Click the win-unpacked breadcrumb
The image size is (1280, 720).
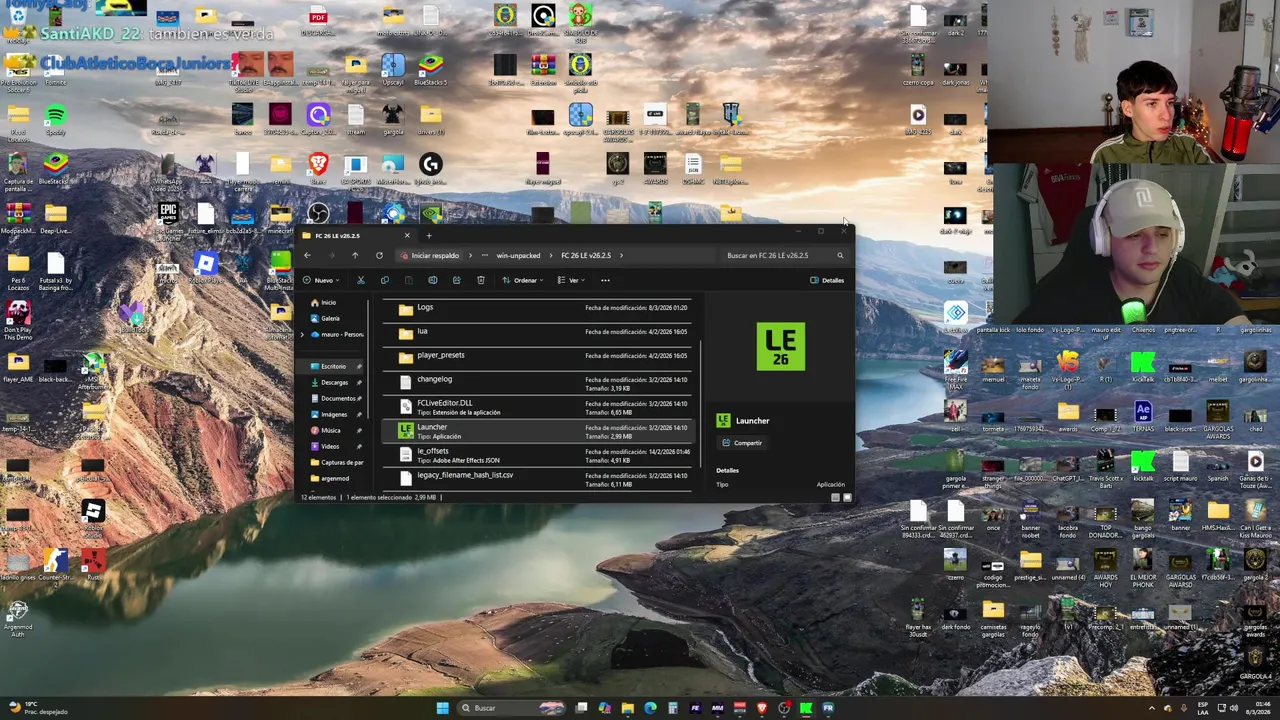[x=518, y=255]
